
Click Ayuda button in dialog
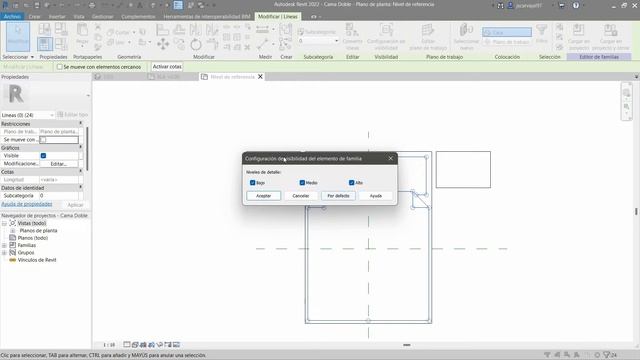click(x=376, y=196)
